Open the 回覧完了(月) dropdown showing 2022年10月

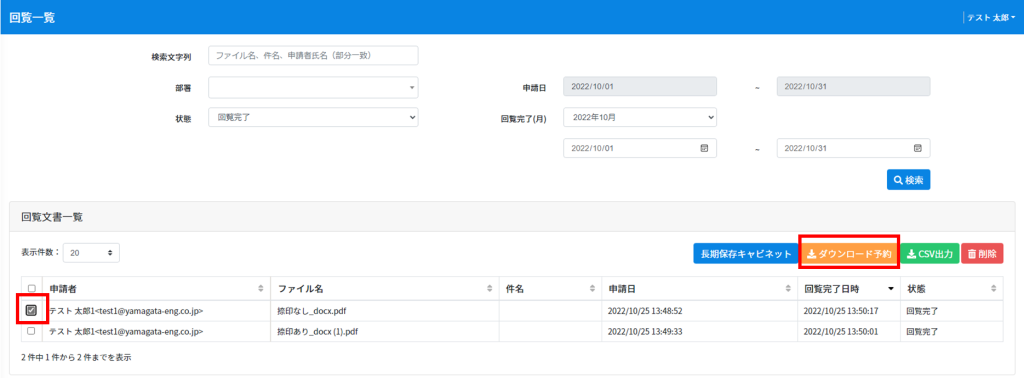pyautogui.click(x=640, y=118)
